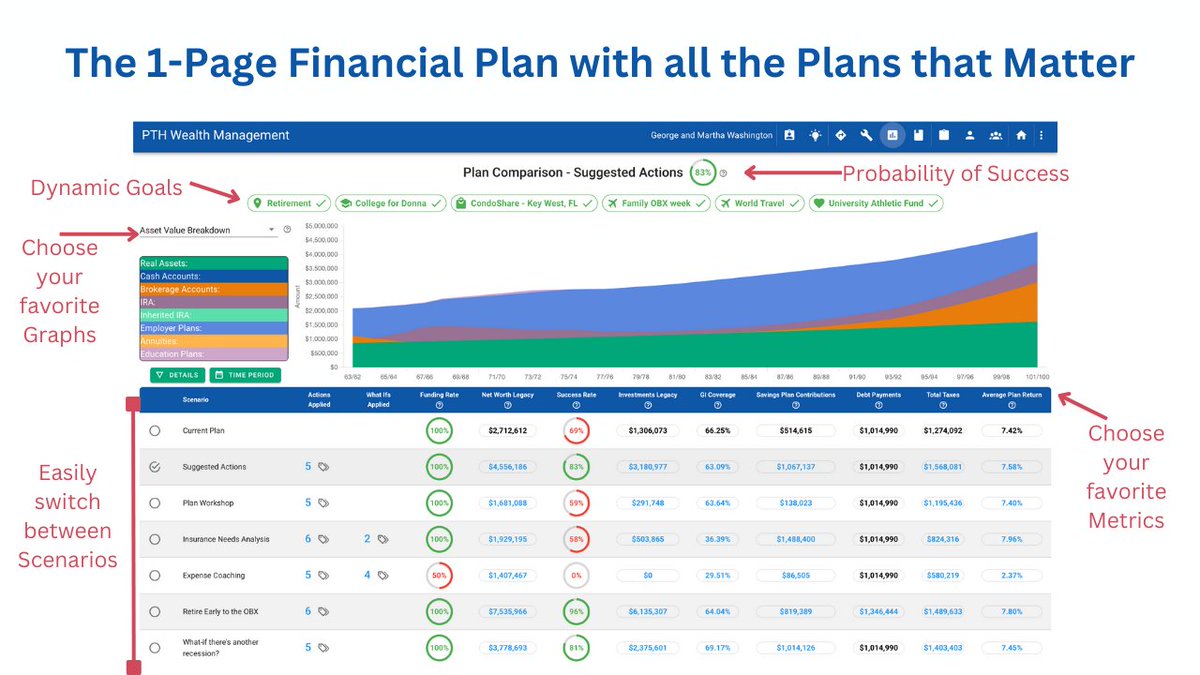Click the What Ifs Applied column header
1200x675 pixels.
click(x=378, y=400)
